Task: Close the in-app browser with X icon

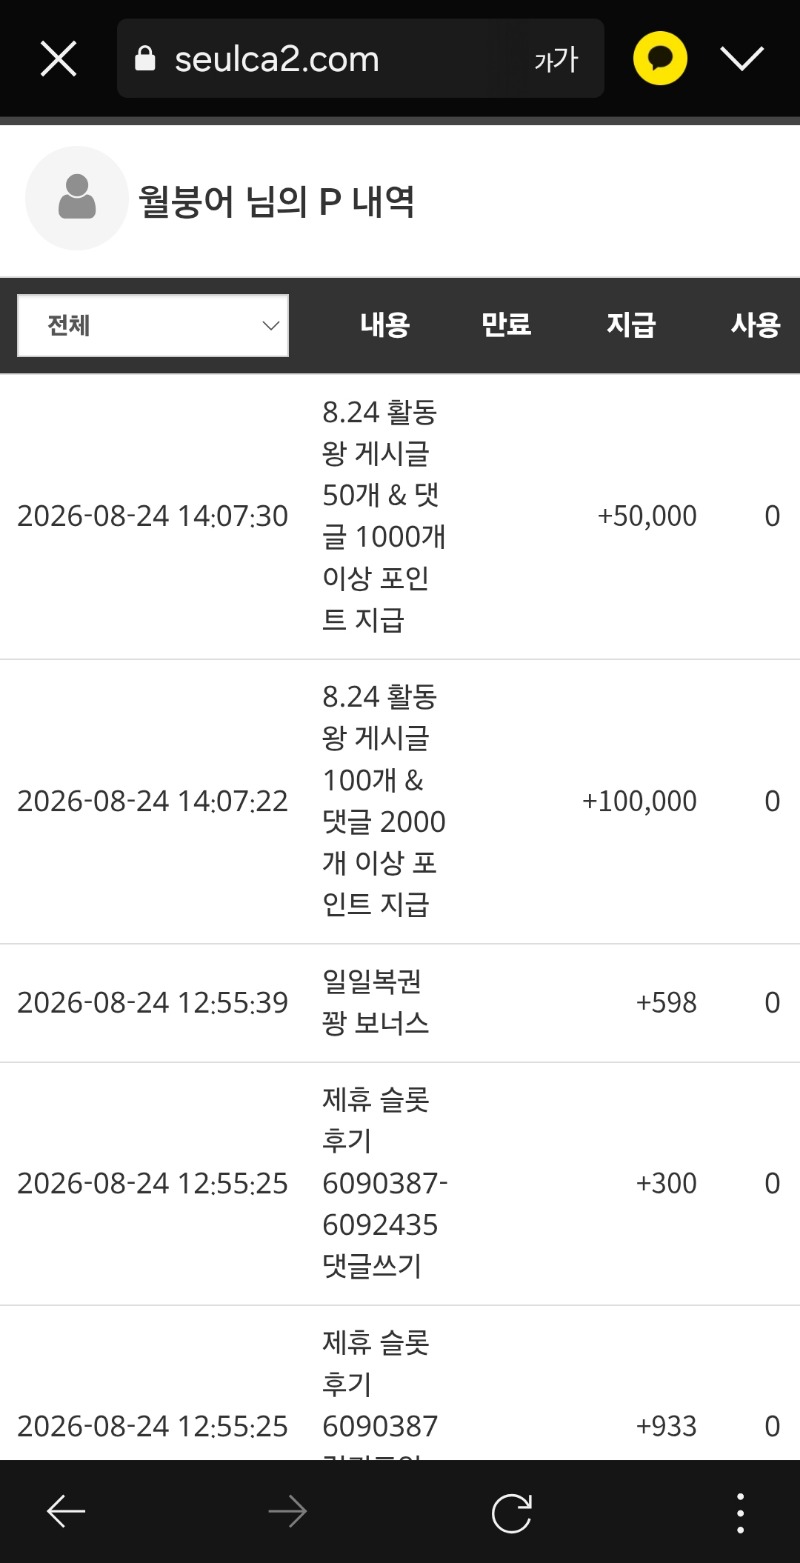Action: pyautogui.click(x=58, y=59)
